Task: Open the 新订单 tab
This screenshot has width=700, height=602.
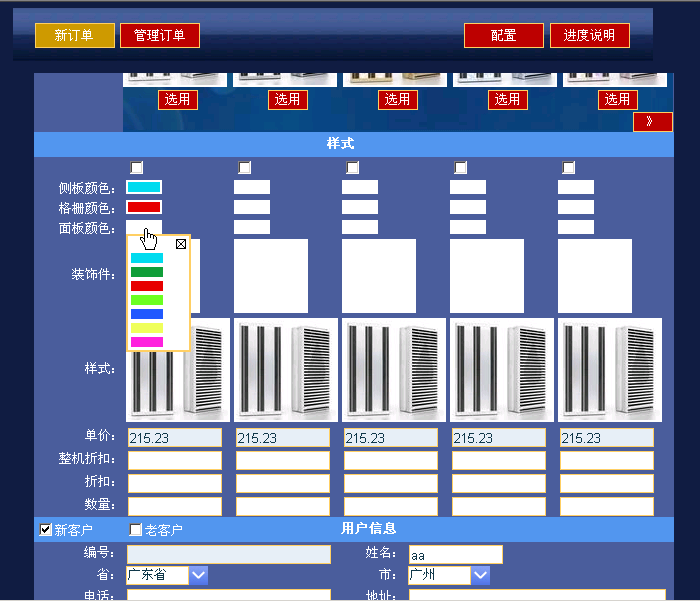Action: point(75,36)
